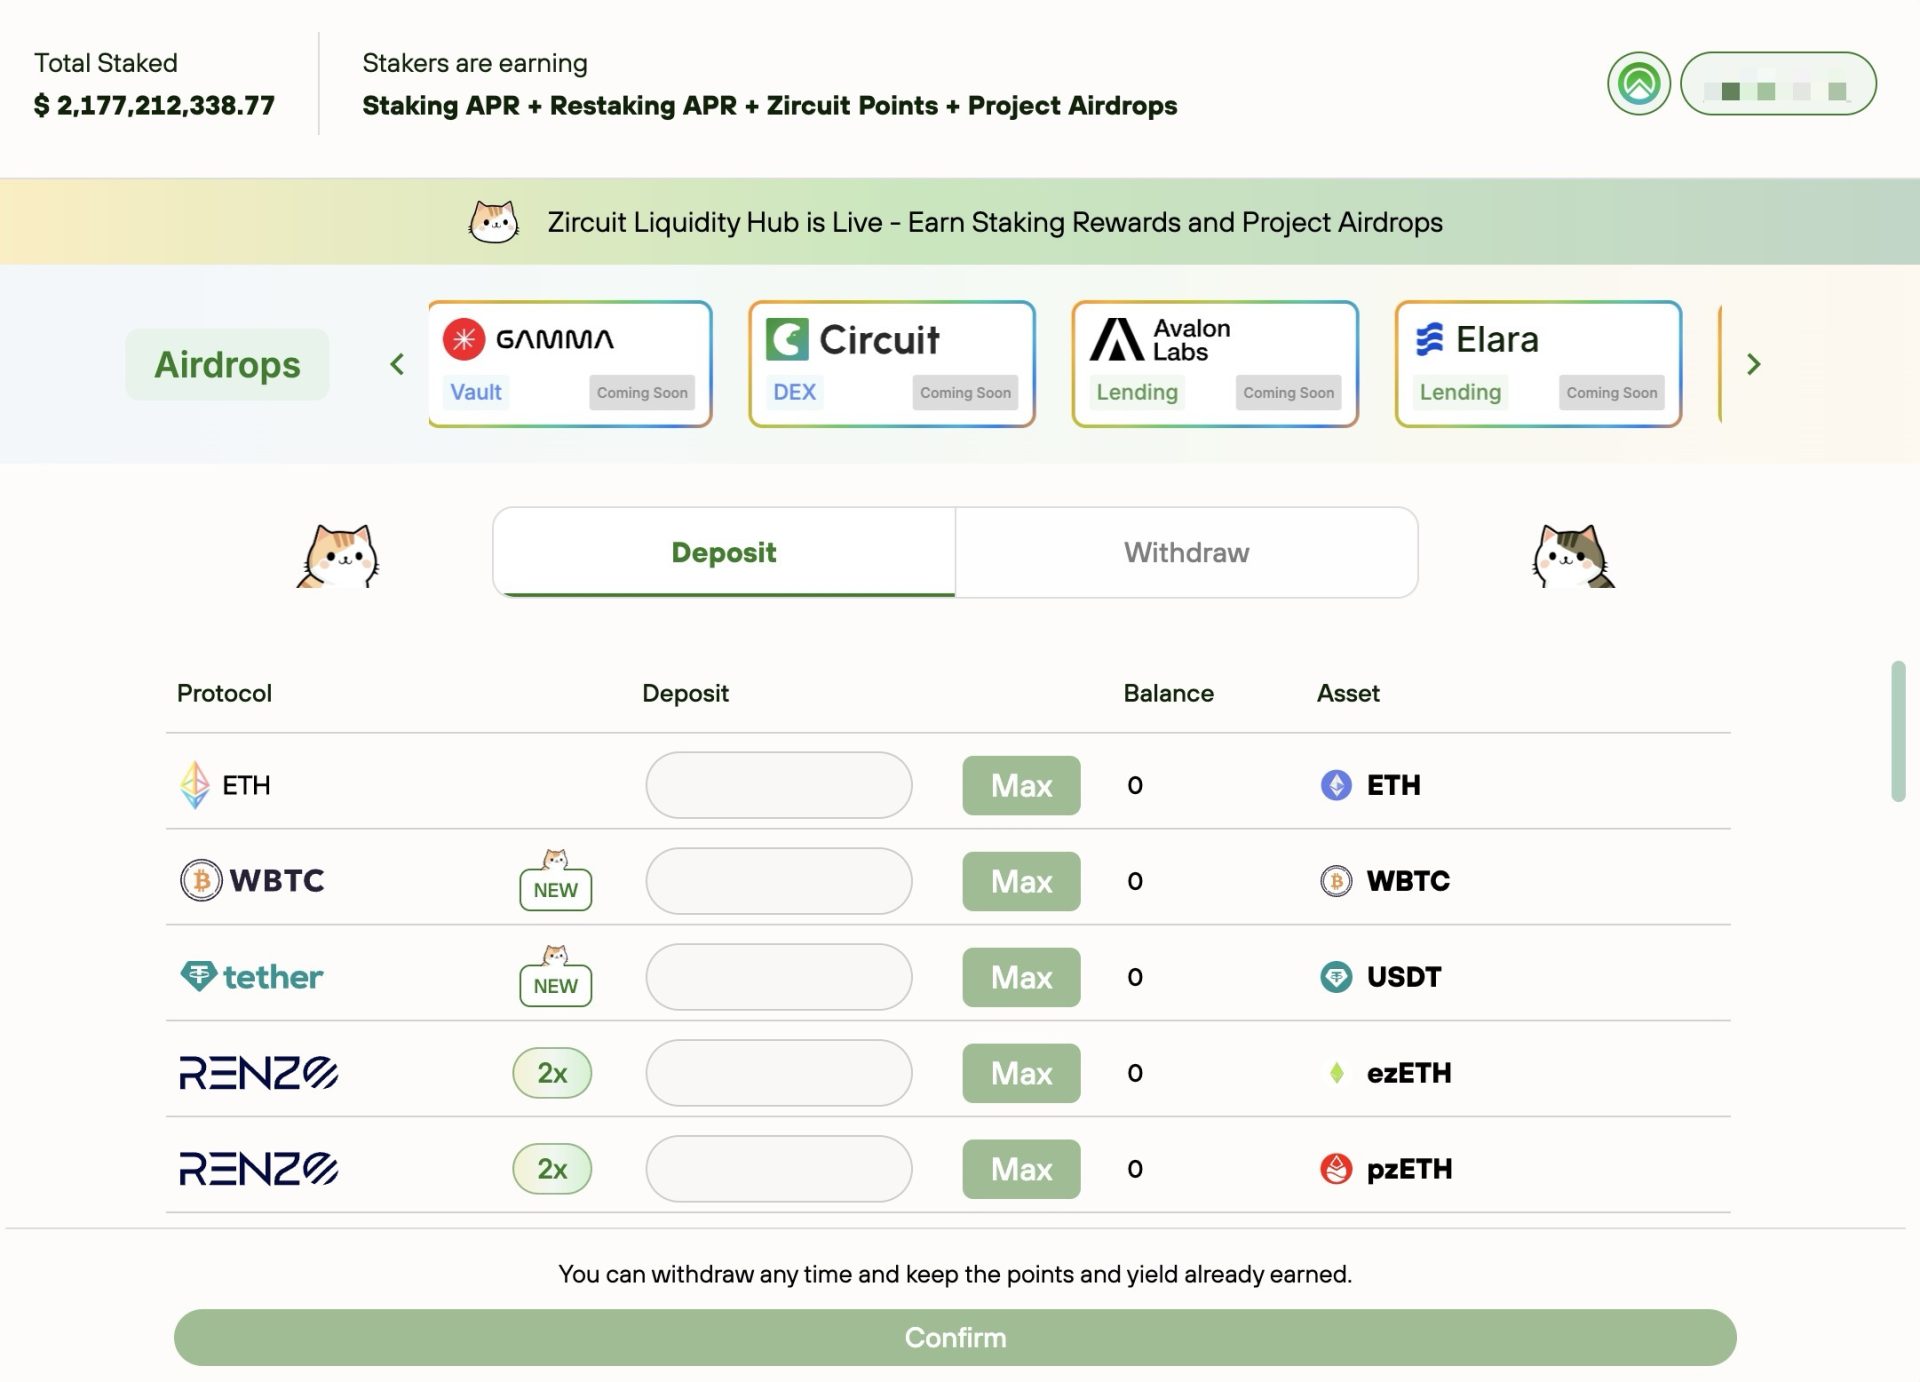This screenshot has width=1920, height=1382.
Task: Click Coming Soon badge on Circuit card
Action: 965,393
